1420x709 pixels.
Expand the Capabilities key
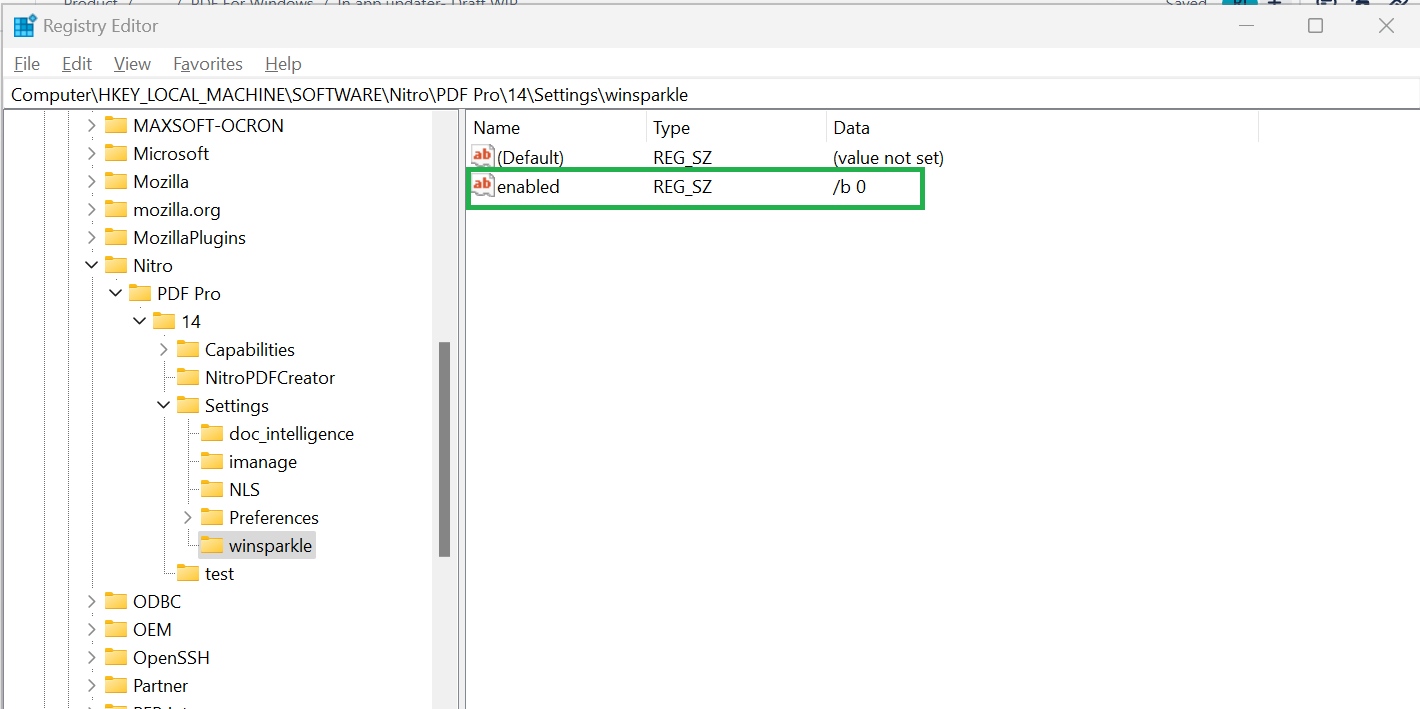(164, 350)
